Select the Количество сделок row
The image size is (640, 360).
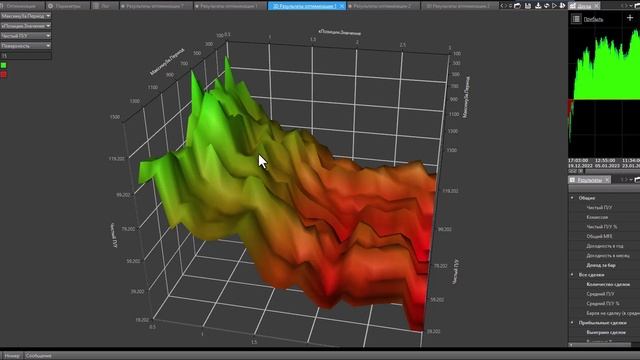604,284
